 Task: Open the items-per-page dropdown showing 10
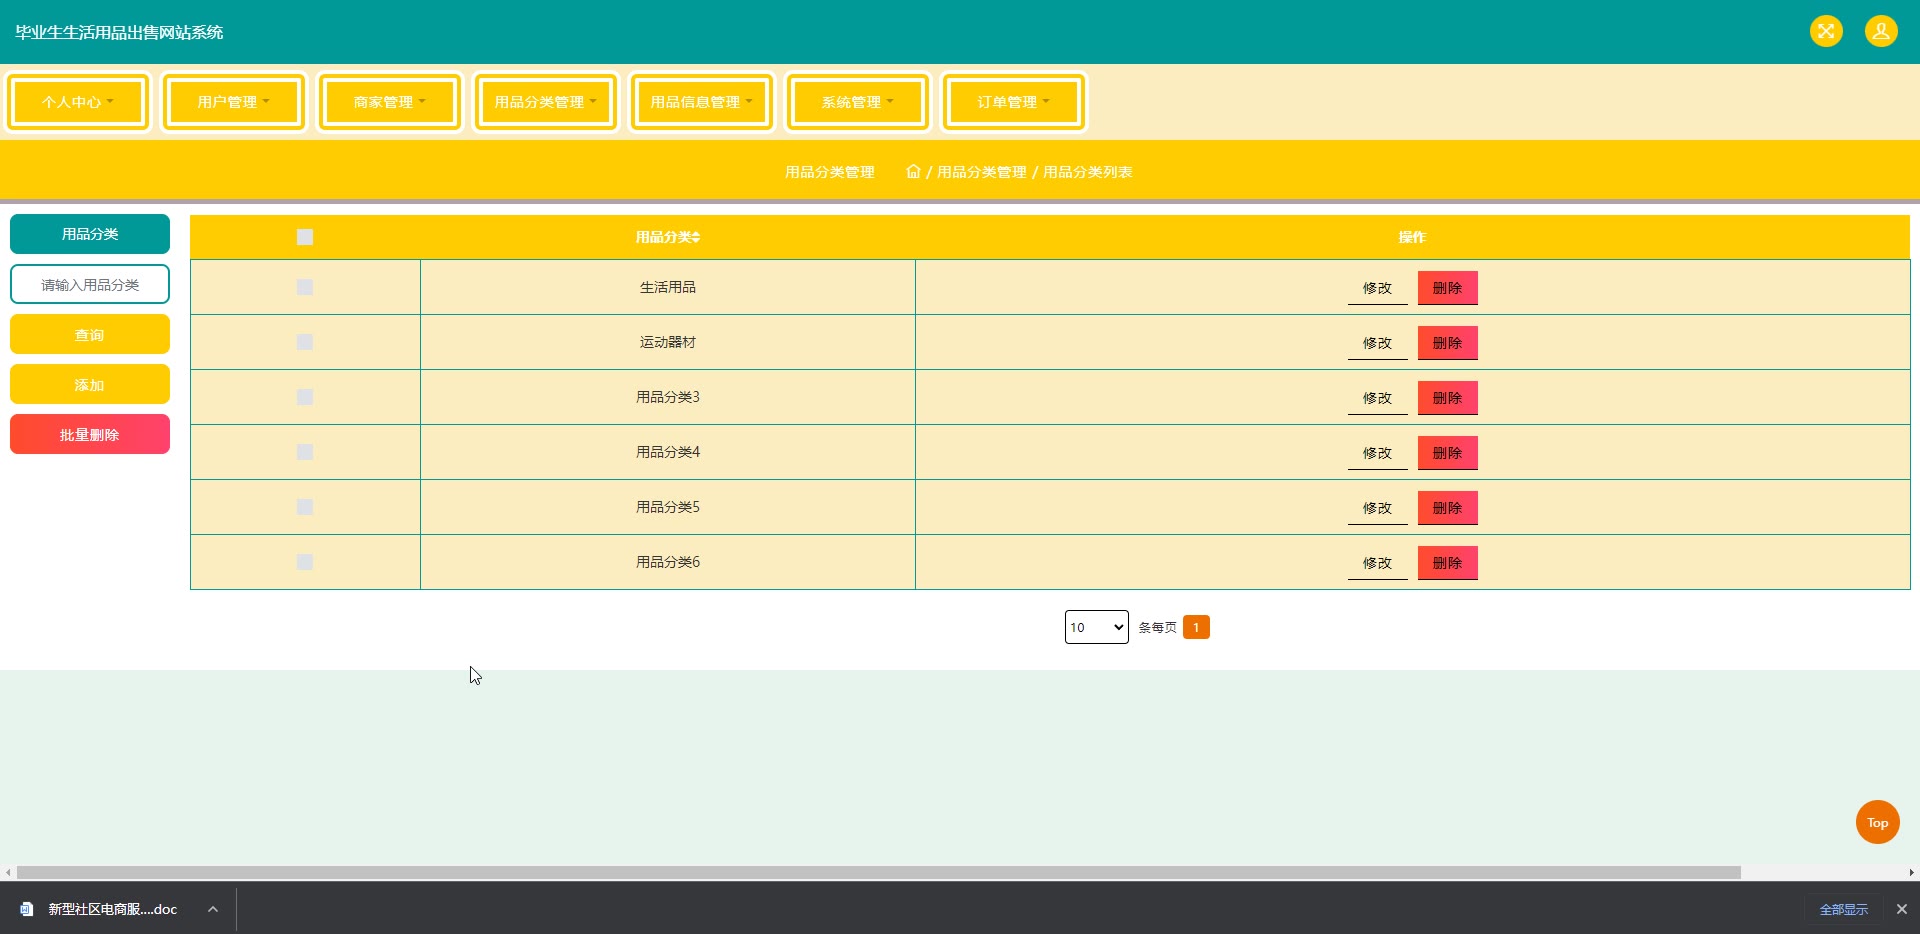coord(1096,627)
